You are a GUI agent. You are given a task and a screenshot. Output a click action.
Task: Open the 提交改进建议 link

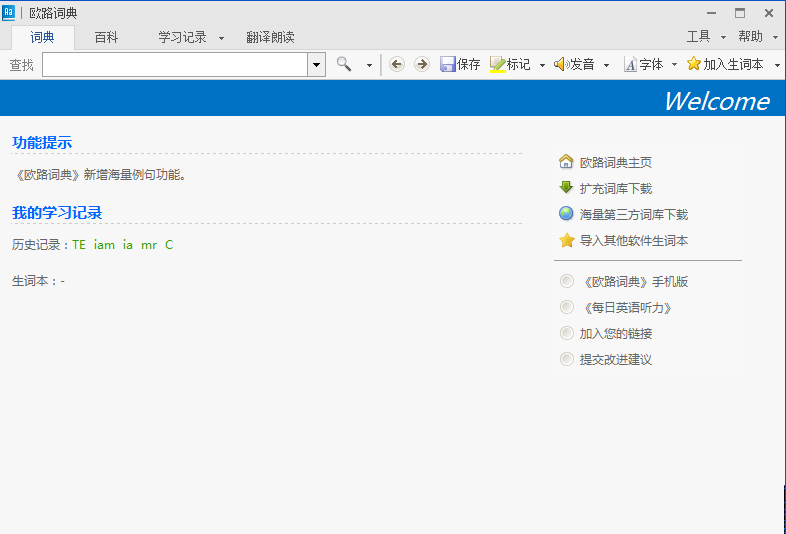[616, 360]
